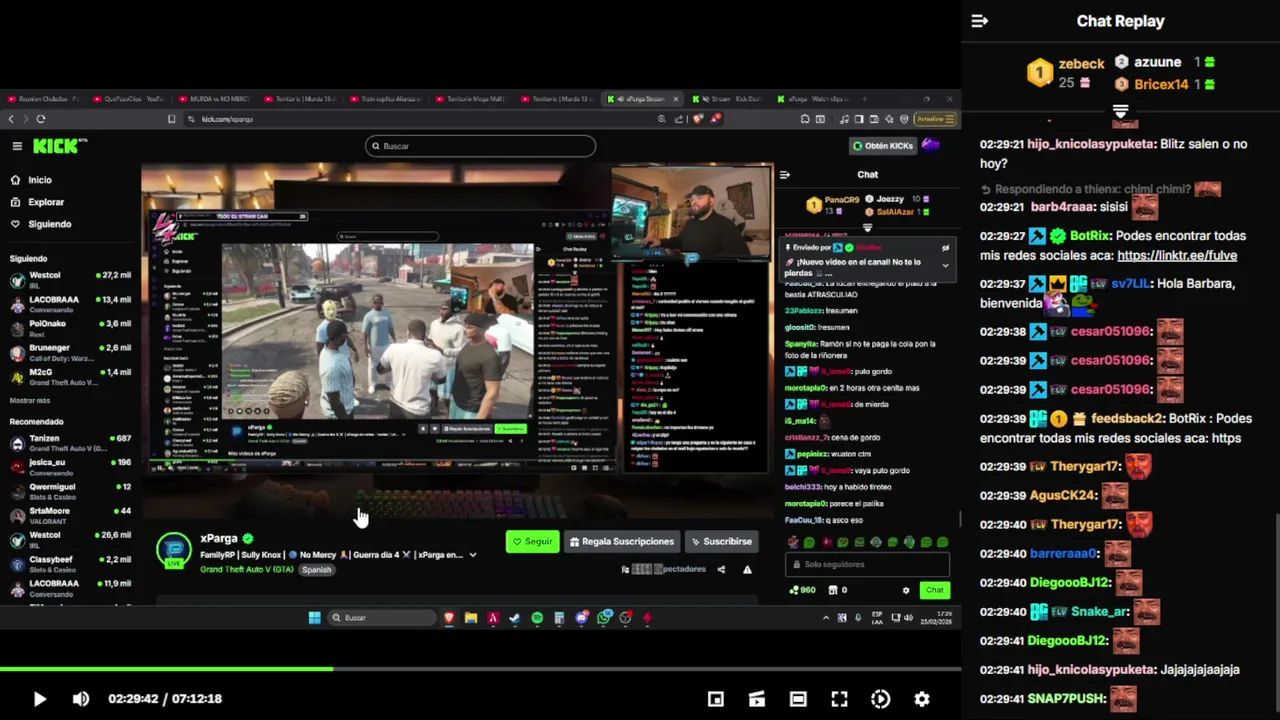Click the kick.com/xparga address bar
The width and height of the screenshot is (1280, 720).
(420, 119)
